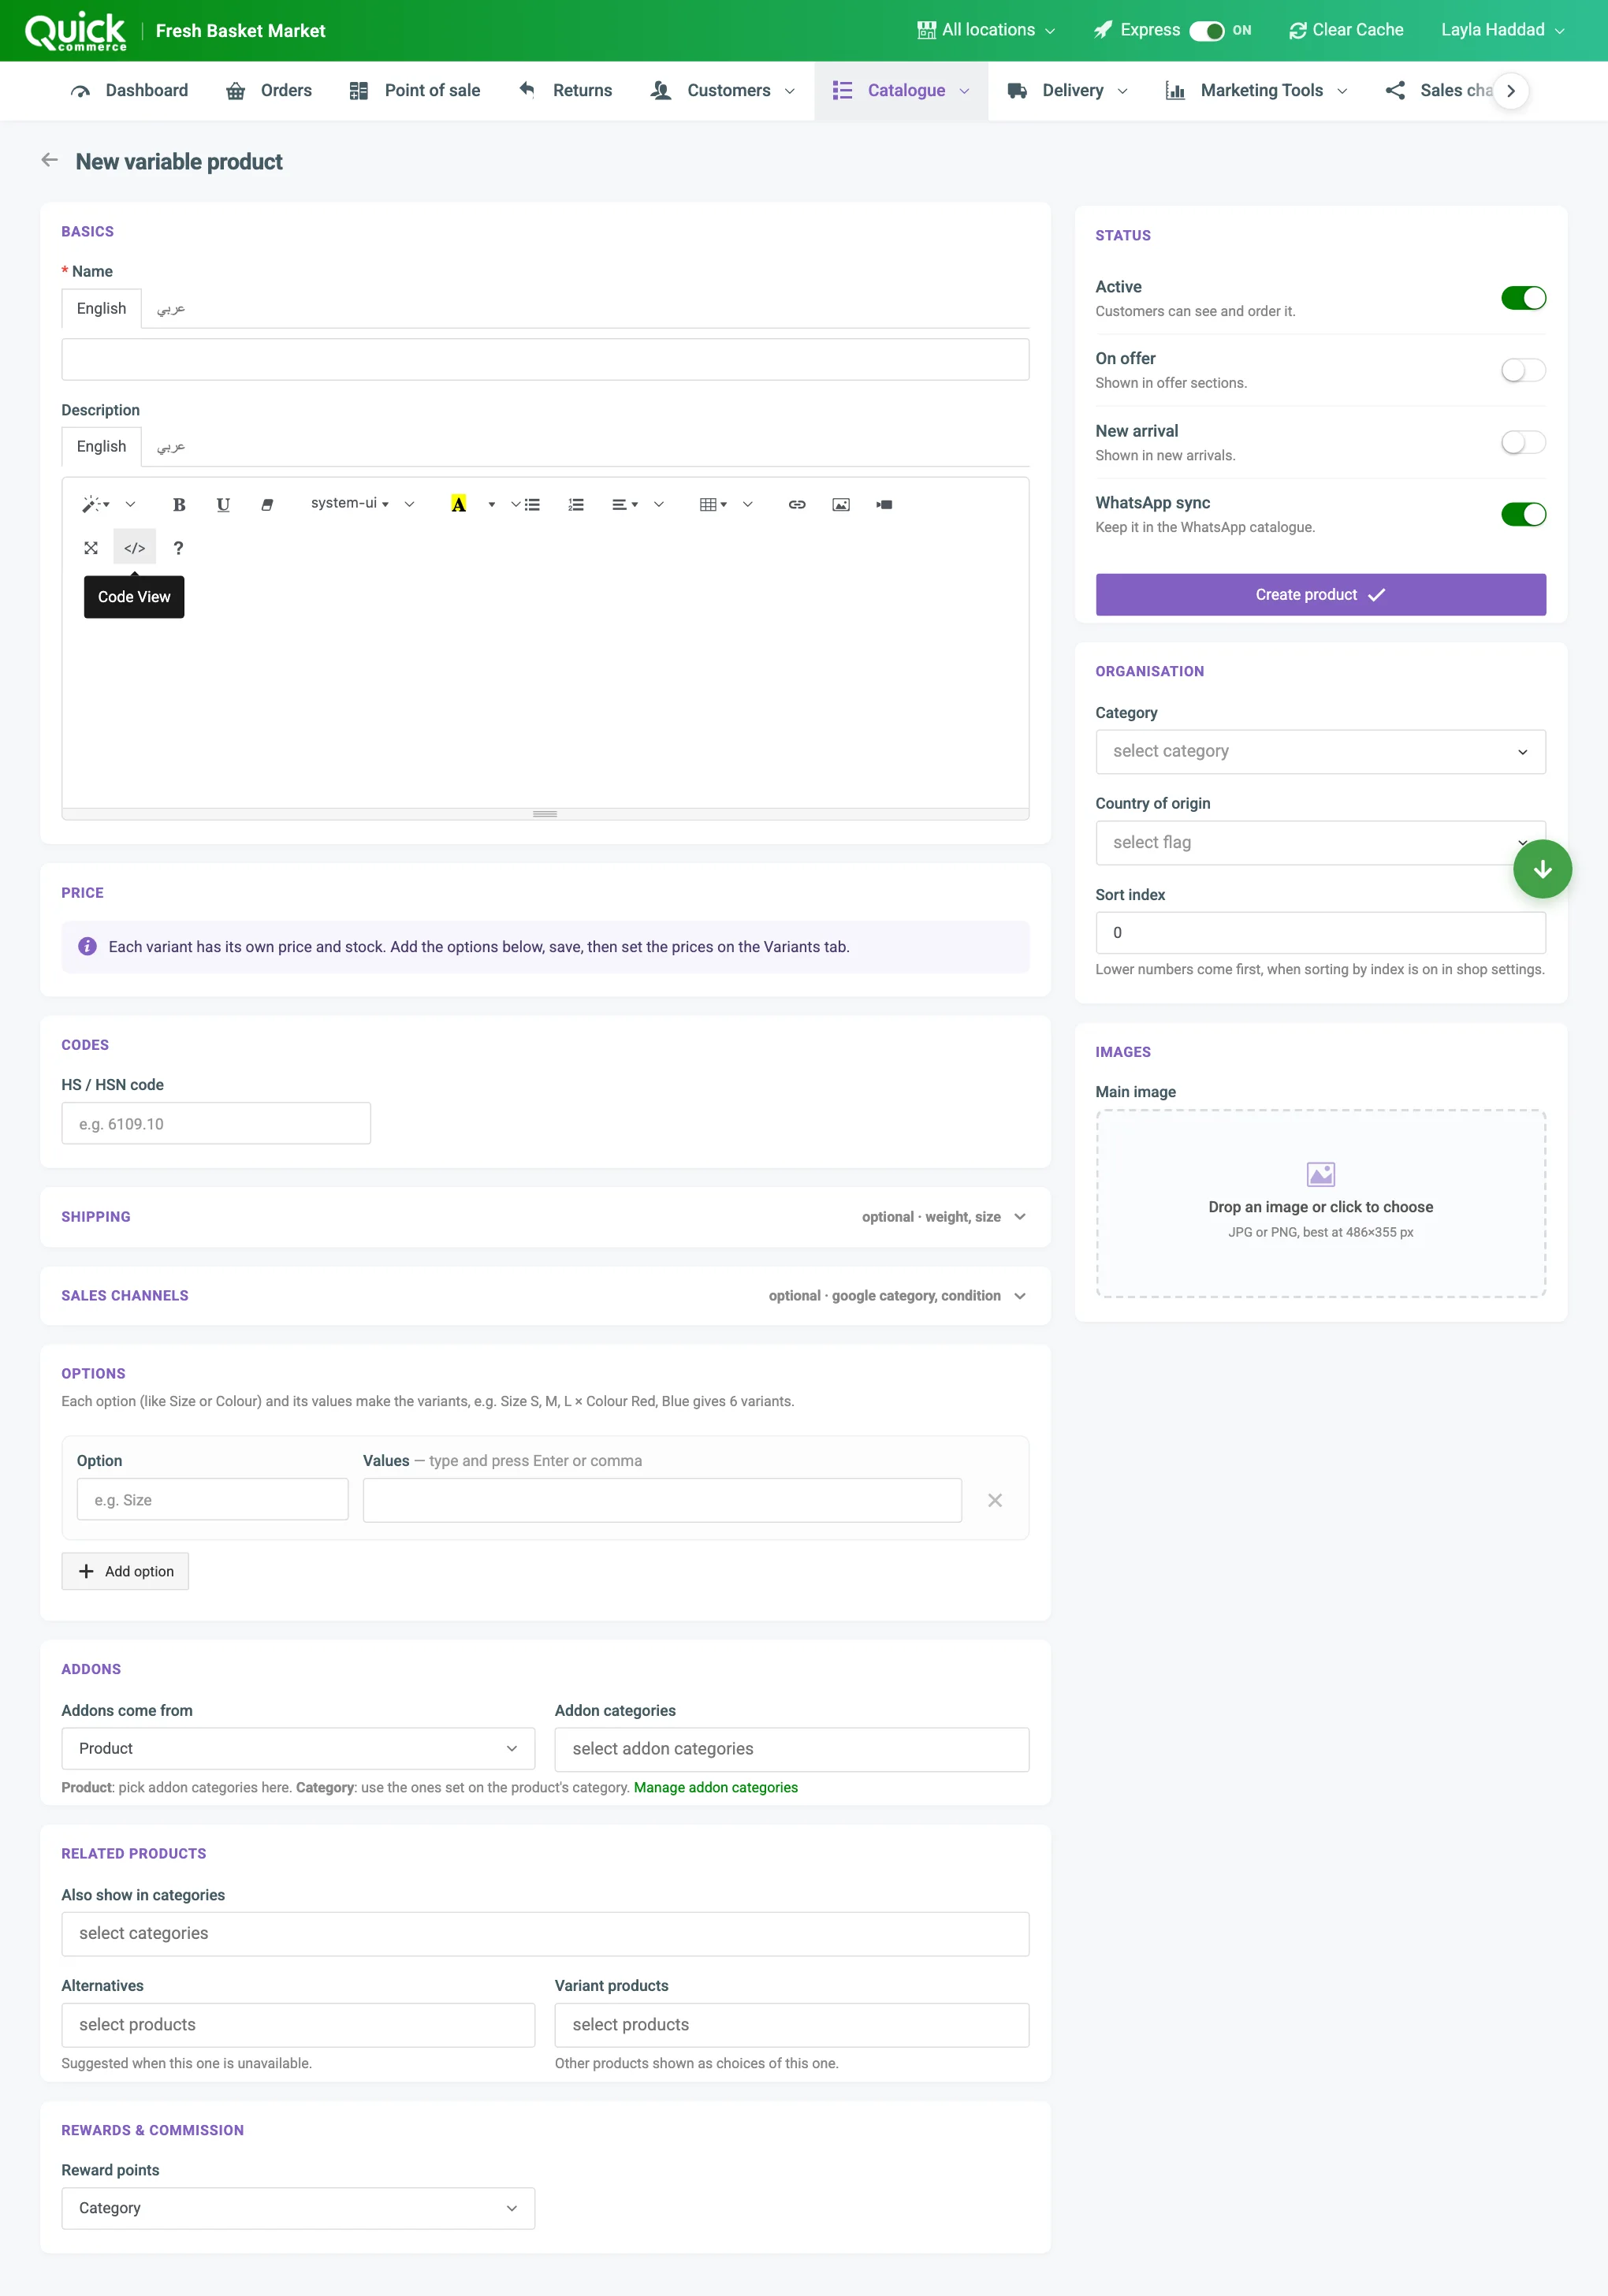This screenshot has width=1608, height=2296.
Task: Open editor help question mark
Action: coord(179,547)
